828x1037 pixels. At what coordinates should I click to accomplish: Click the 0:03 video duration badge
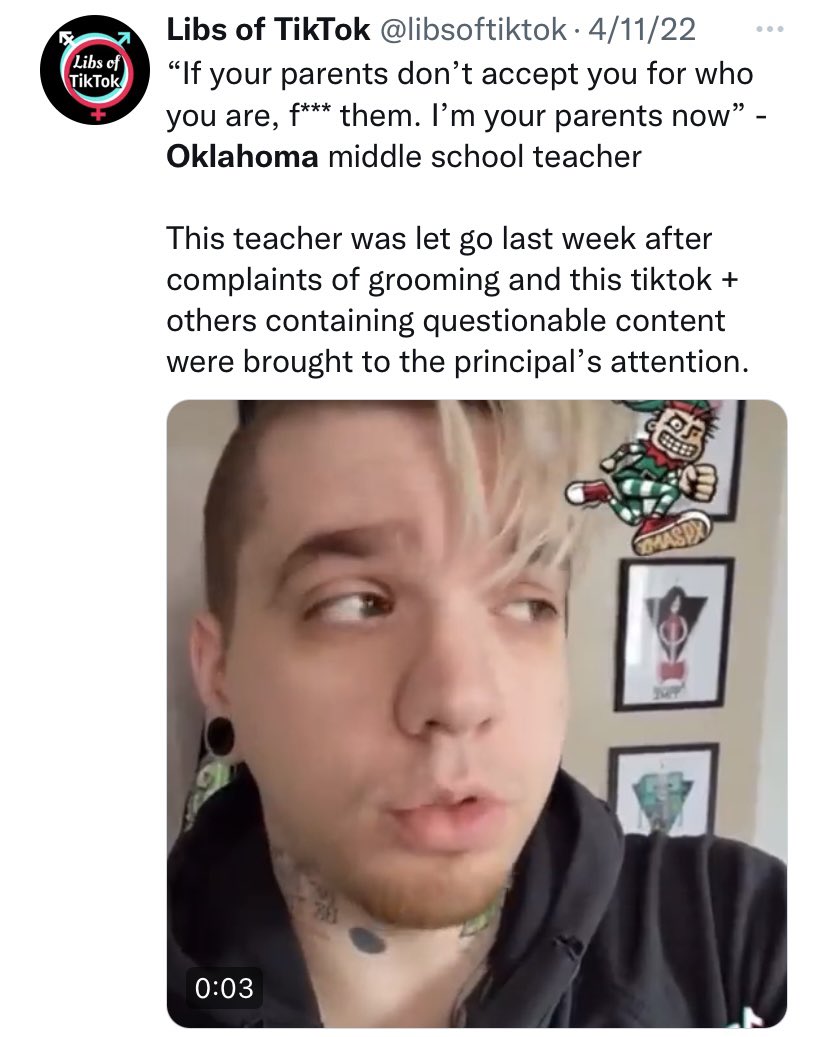point(224,988)
